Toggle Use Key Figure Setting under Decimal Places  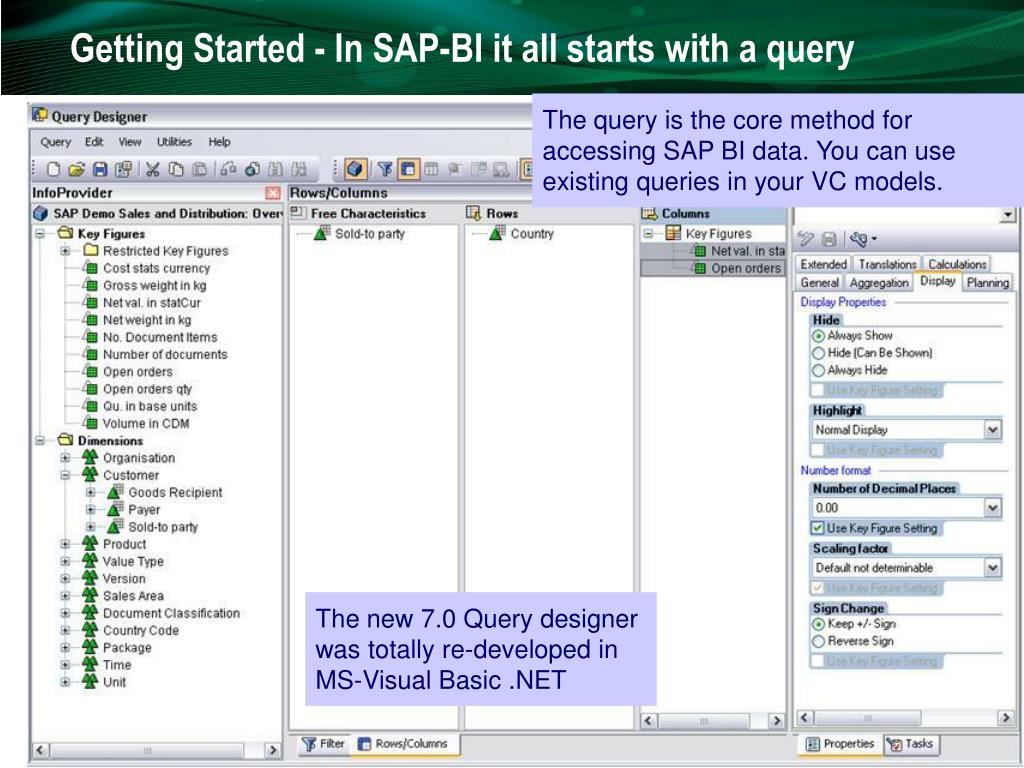pyautogui.click(x=818, y=528)
